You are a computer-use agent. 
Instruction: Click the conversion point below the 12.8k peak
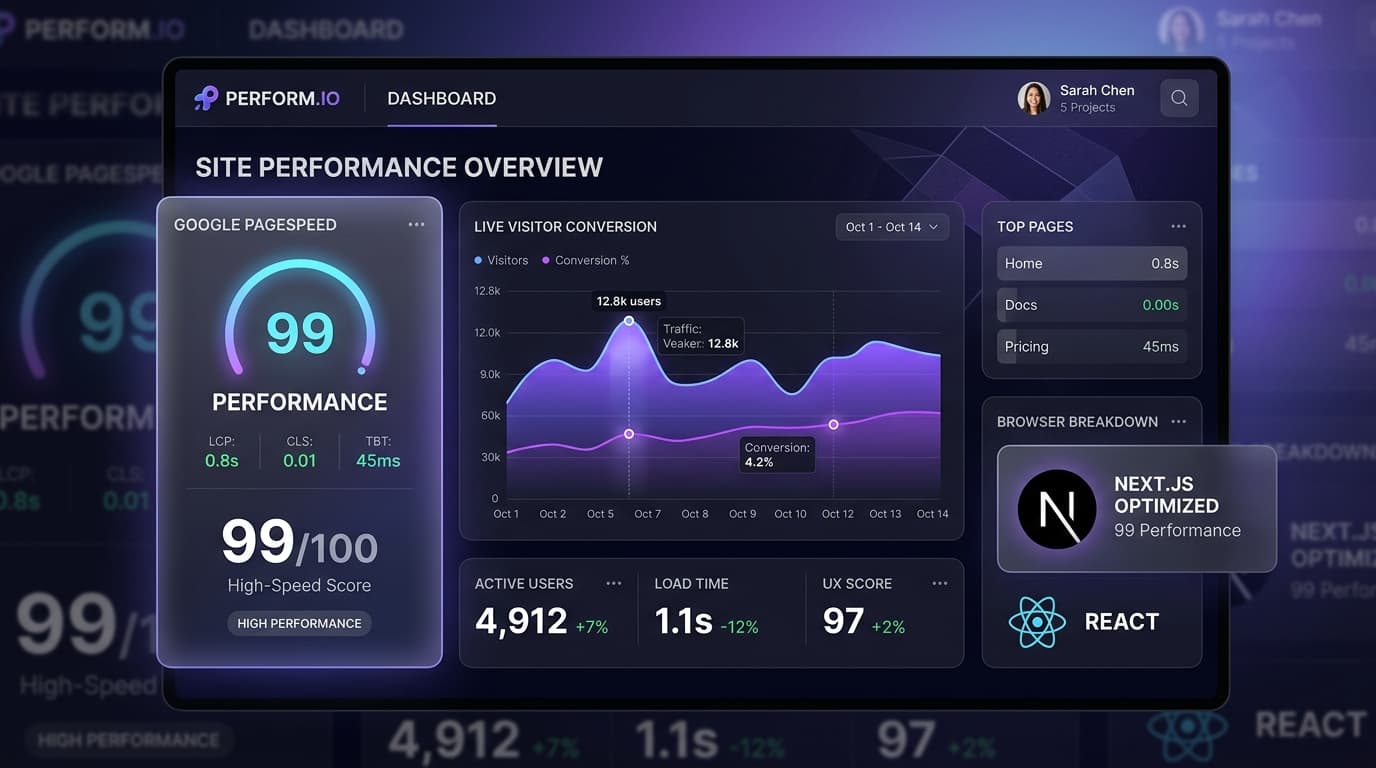click(629, 434)
